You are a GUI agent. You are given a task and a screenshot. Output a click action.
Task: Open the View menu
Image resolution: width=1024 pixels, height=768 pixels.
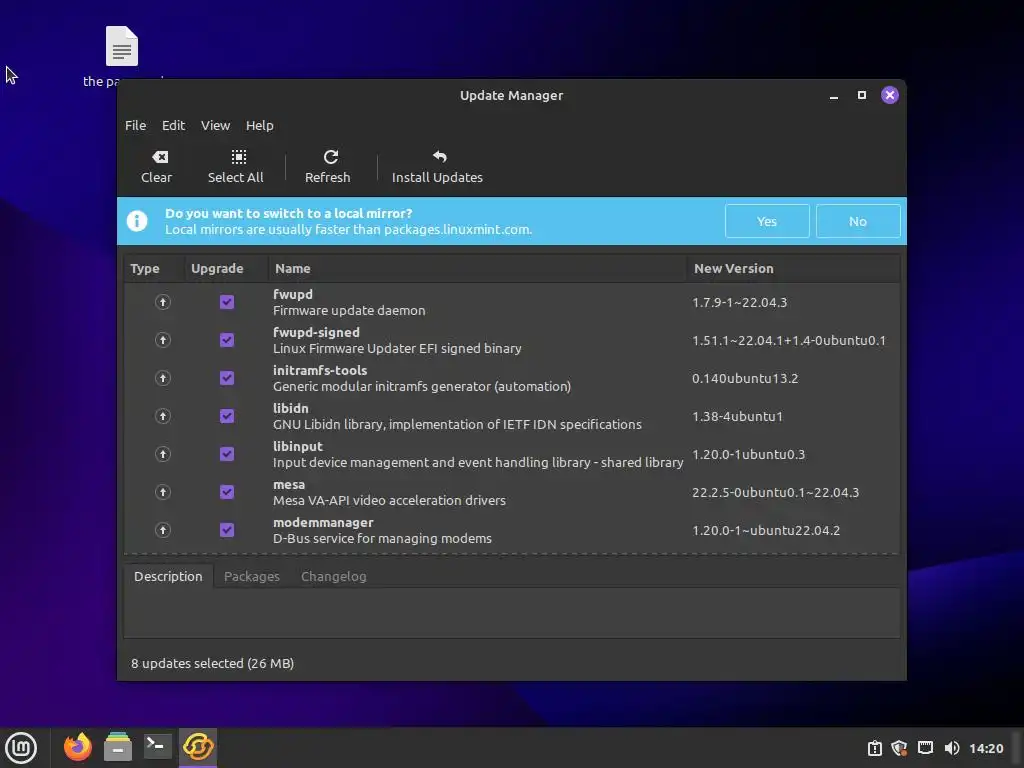coord(216,125)
